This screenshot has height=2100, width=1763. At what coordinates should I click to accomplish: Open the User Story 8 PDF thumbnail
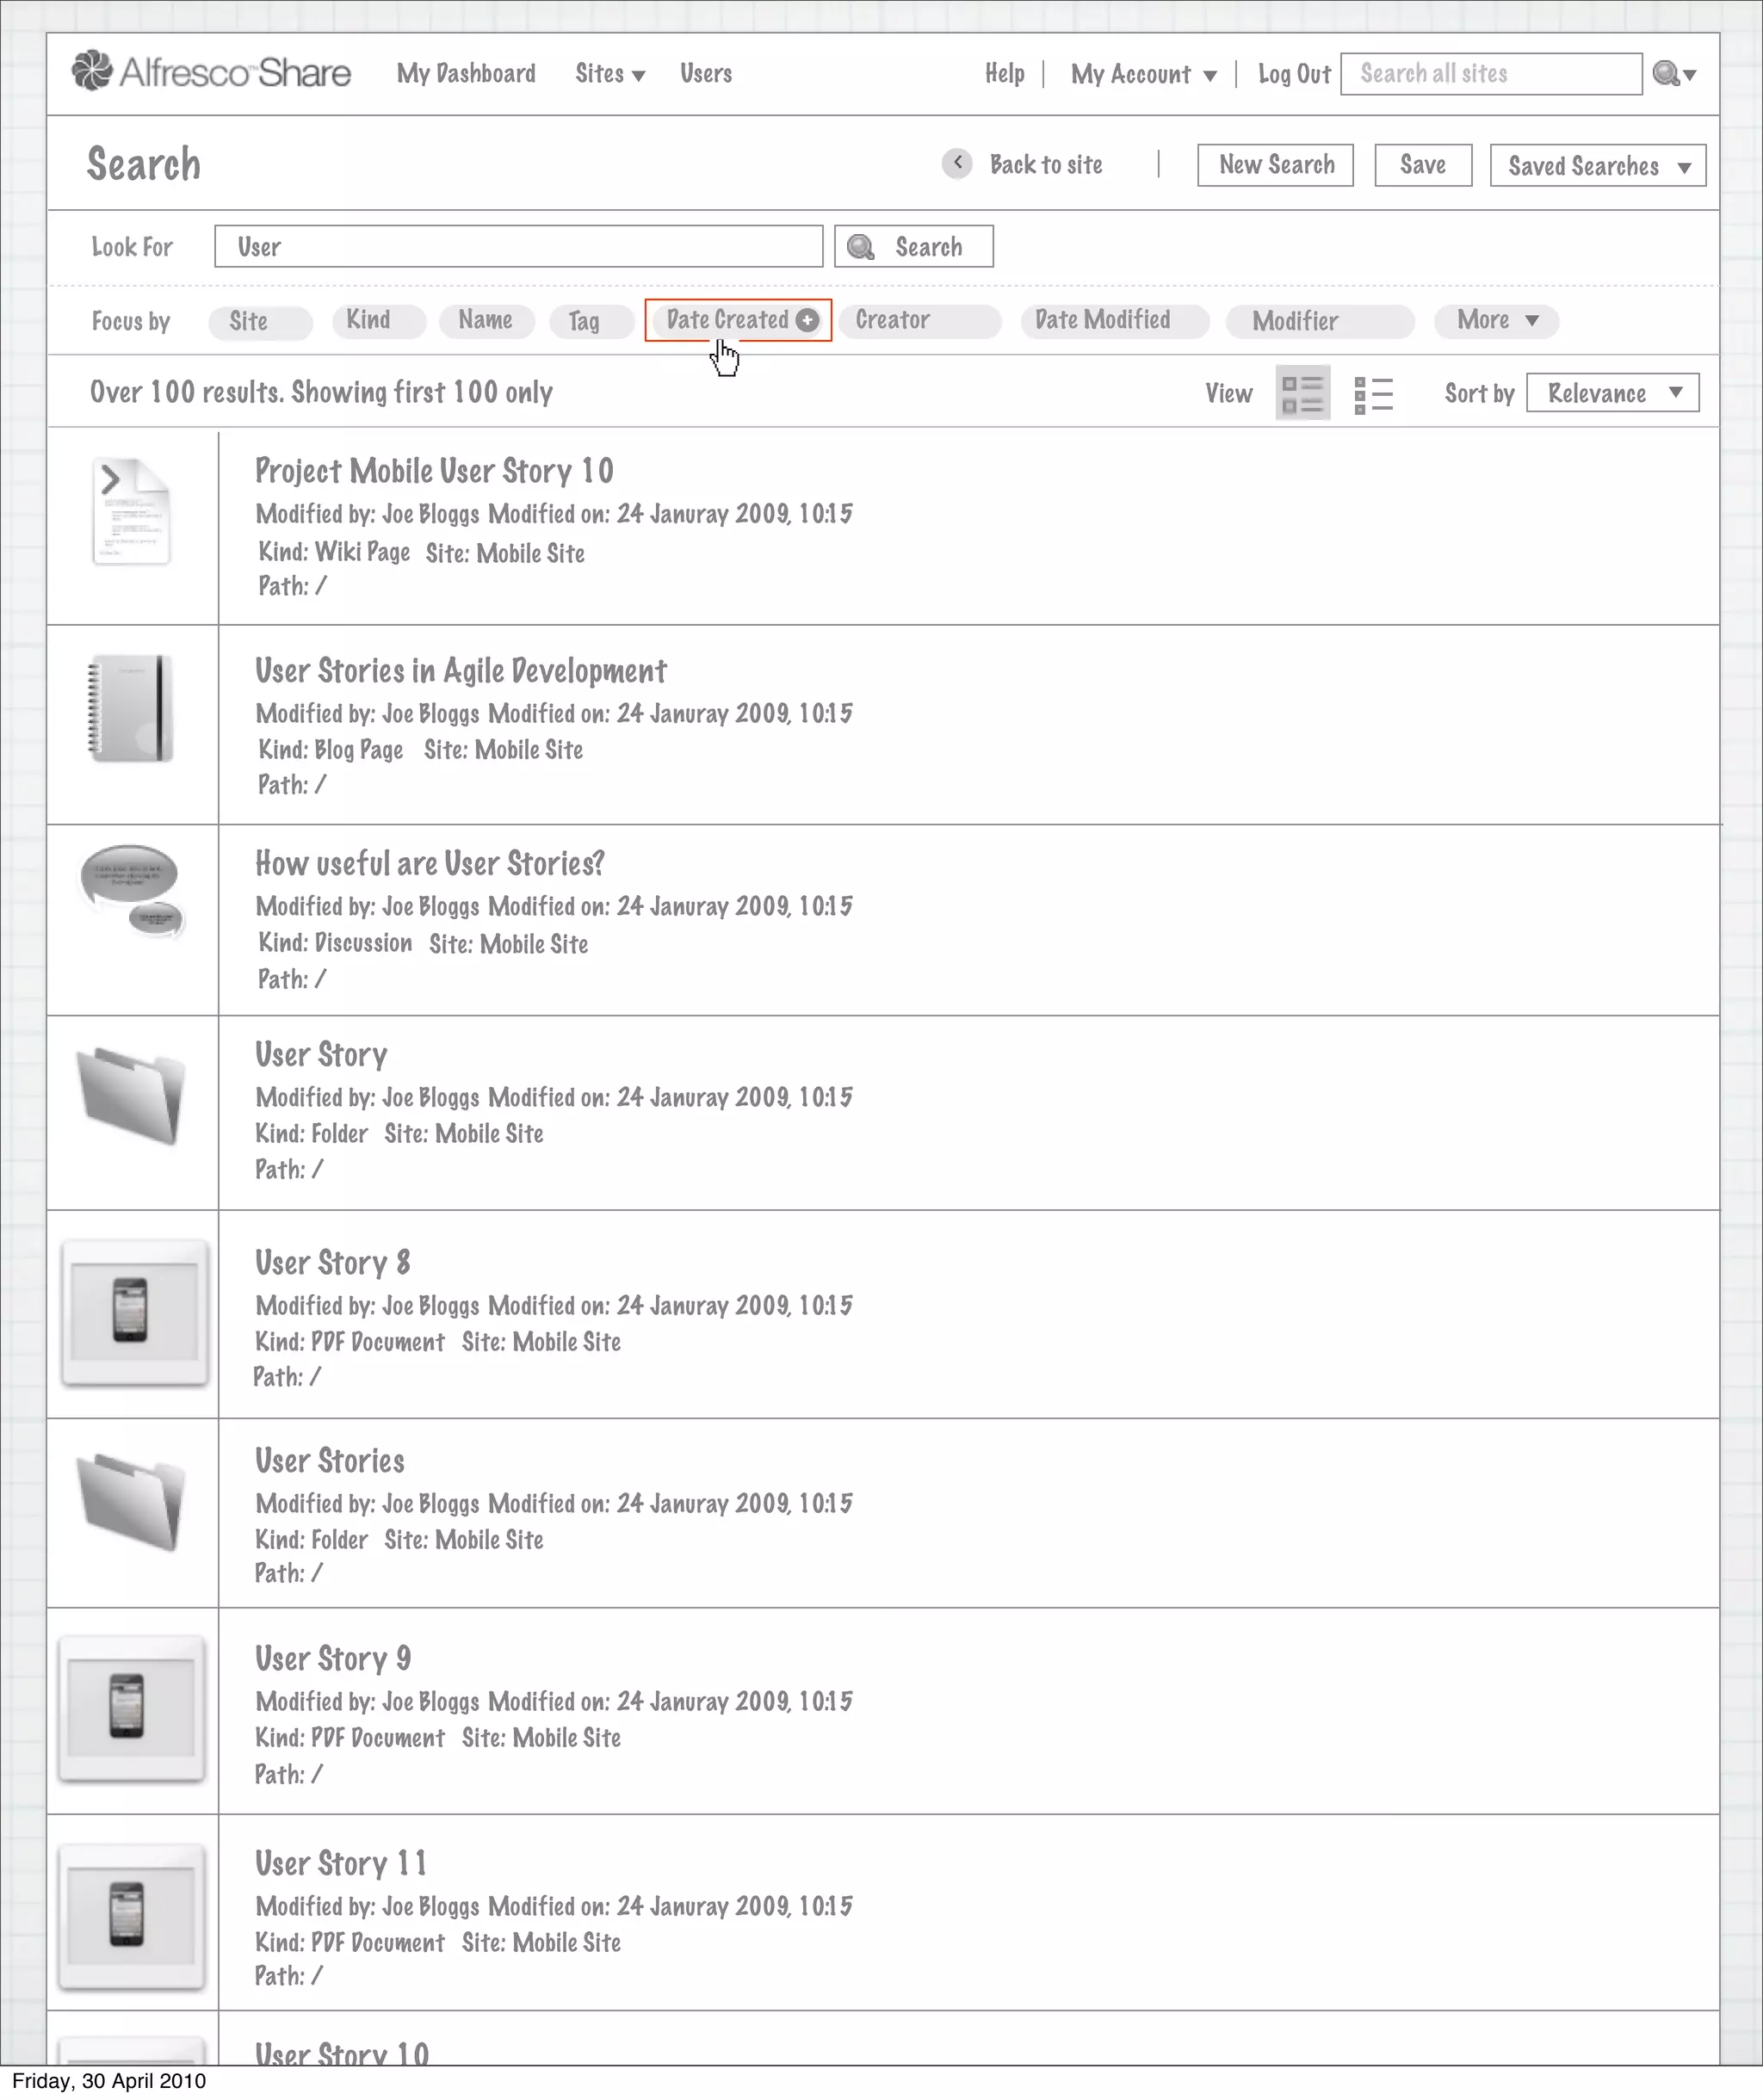coord(134,1312)
